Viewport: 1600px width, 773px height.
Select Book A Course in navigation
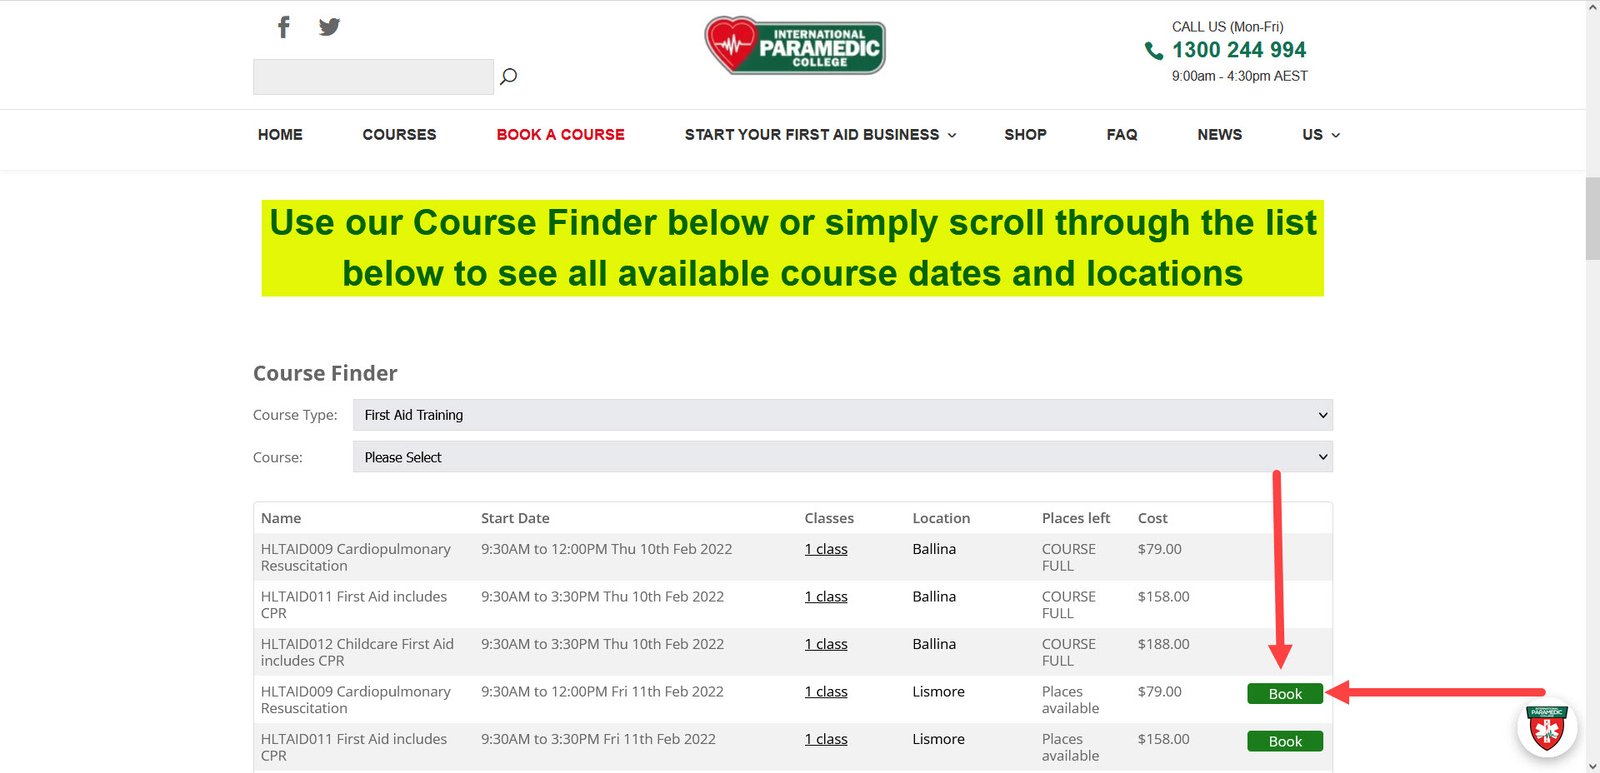[x=560, y=135]
